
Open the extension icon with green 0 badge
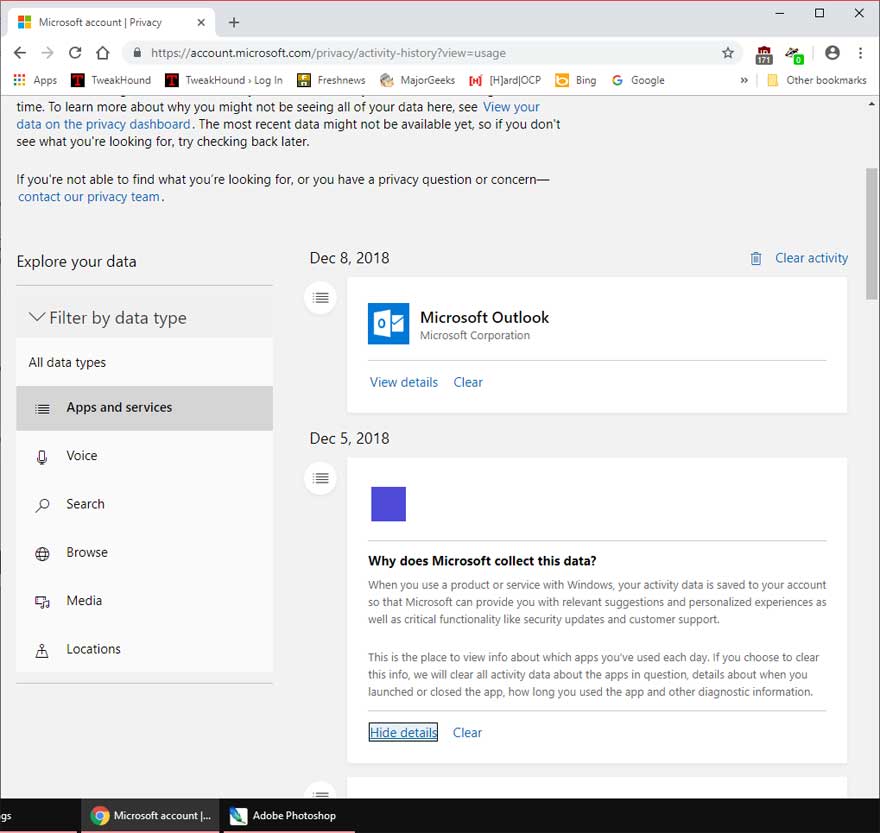tap(795, 54)
